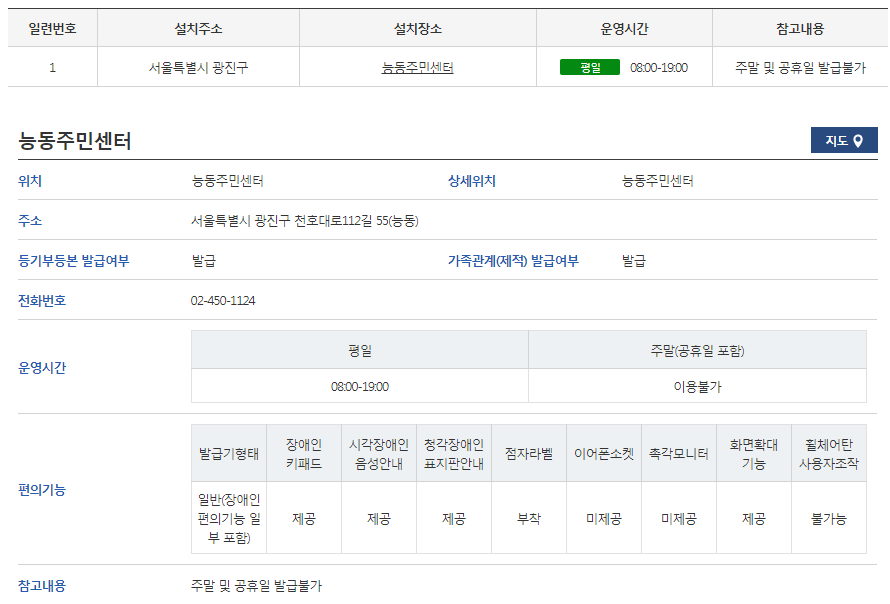Select address 천호대로112길 55(능동)
Viewport: 890px width, 604px height.
(x=356, y=221)
